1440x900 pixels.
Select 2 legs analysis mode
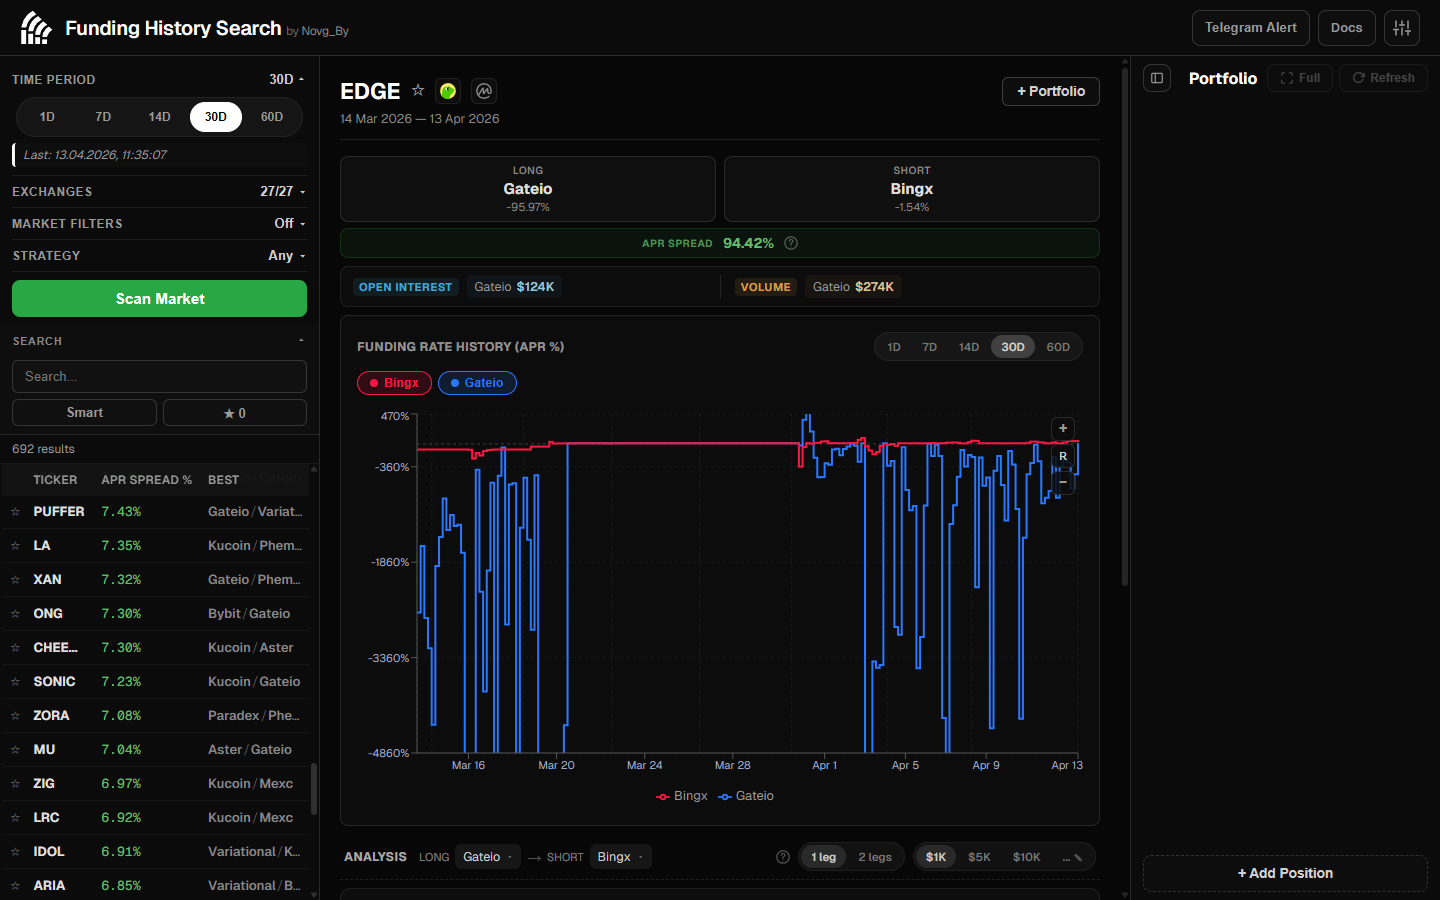(x=875, y=857)
